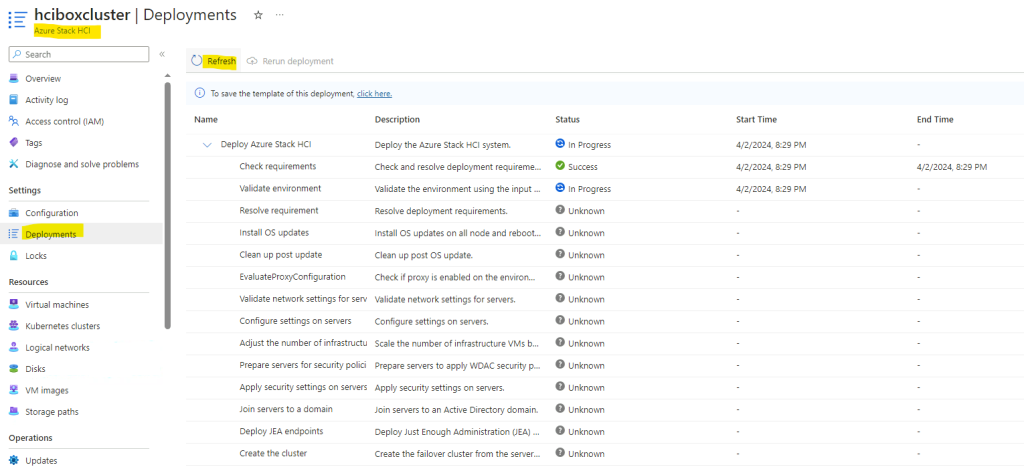This screenshot has height=469, width=1024.
Task: Click the info icon in the template banner
Action: [x=200, y=93]
